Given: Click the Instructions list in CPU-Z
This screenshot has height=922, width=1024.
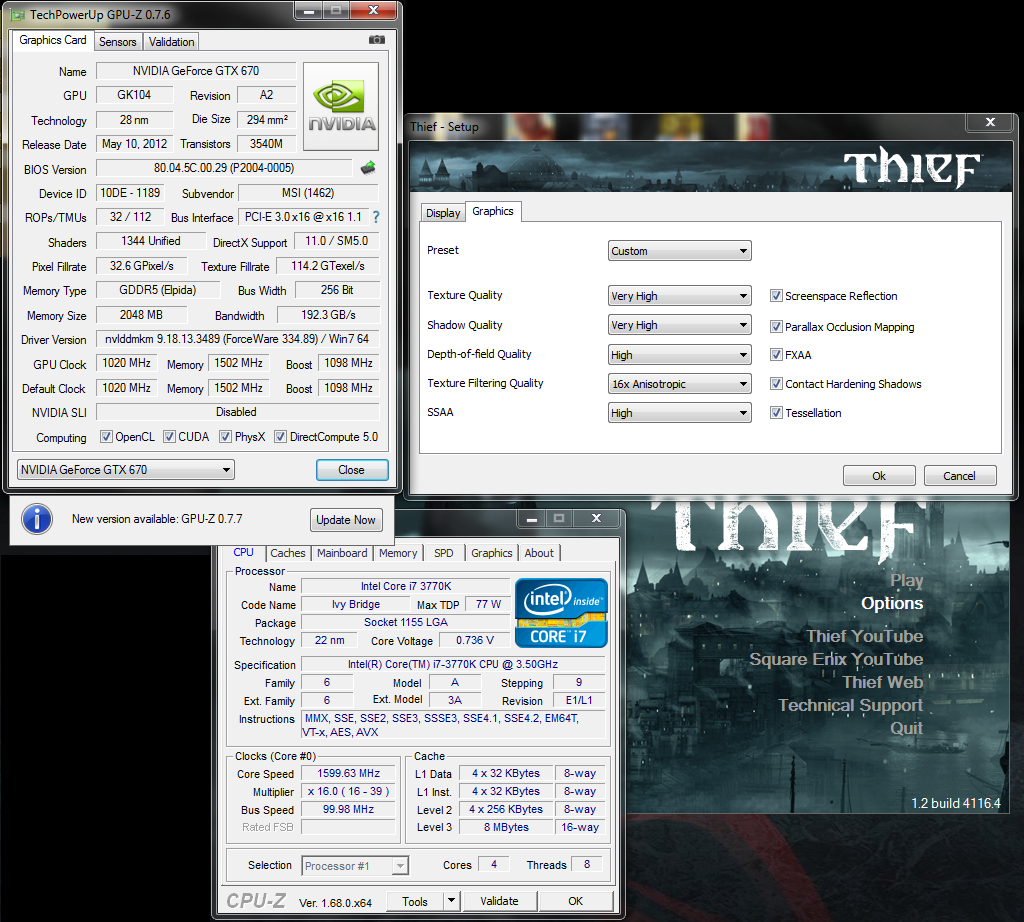Looking at the screenshot, I should tap(453, 725).
